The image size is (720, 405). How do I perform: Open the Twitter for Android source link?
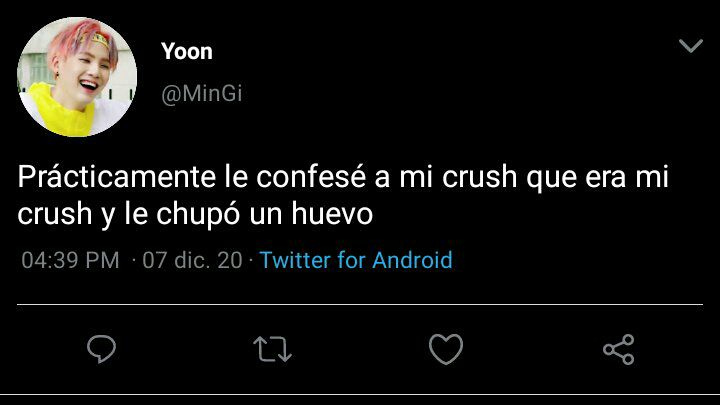coord(356,260)
